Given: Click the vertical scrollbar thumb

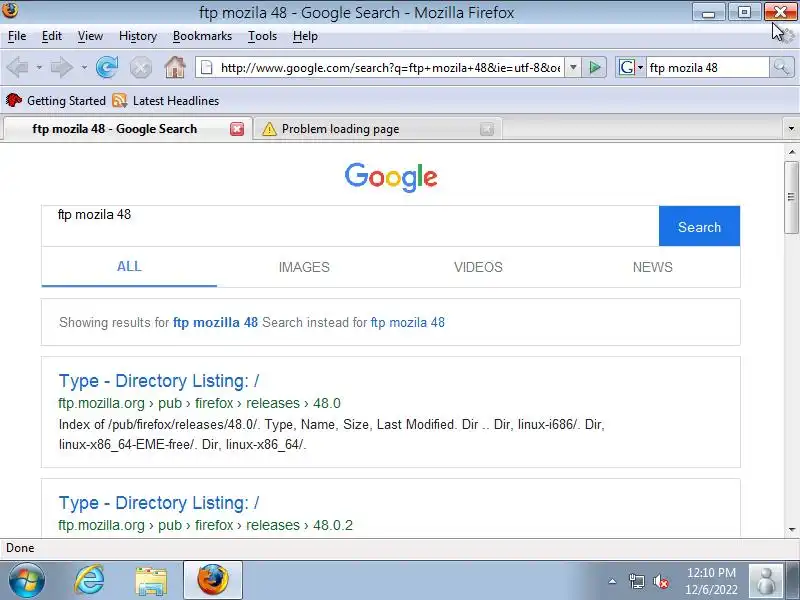Looking at the screenshot, I should (x=791, y=197).
